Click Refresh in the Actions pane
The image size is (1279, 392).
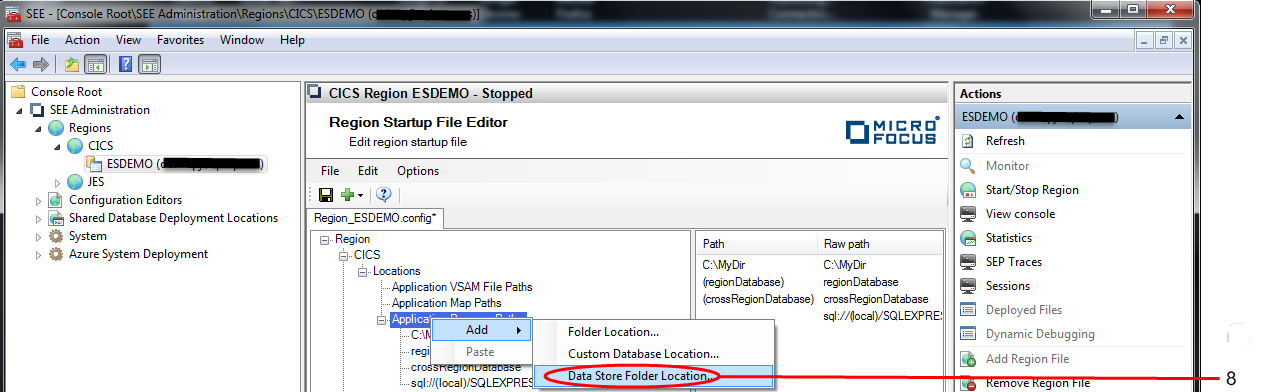pyautogui.click(x=1004, y=141)
